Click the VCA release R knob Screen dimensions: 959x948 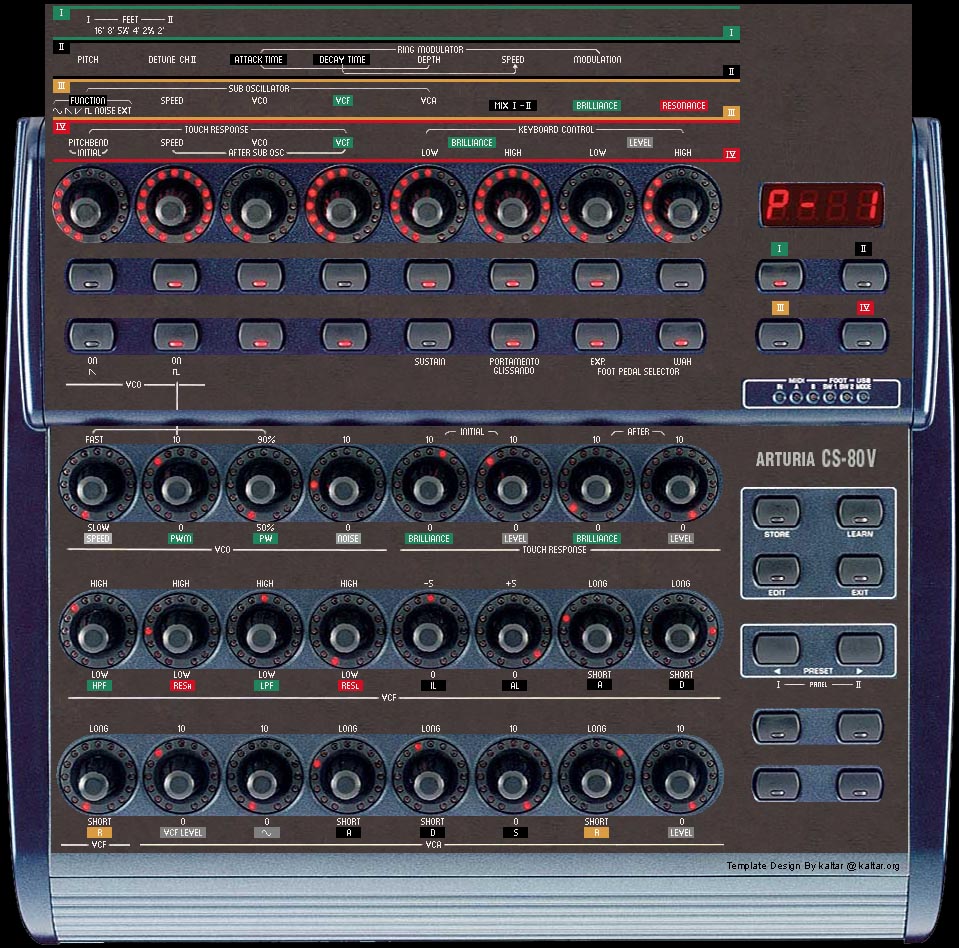pyautogui.click(x=597, y=777)
